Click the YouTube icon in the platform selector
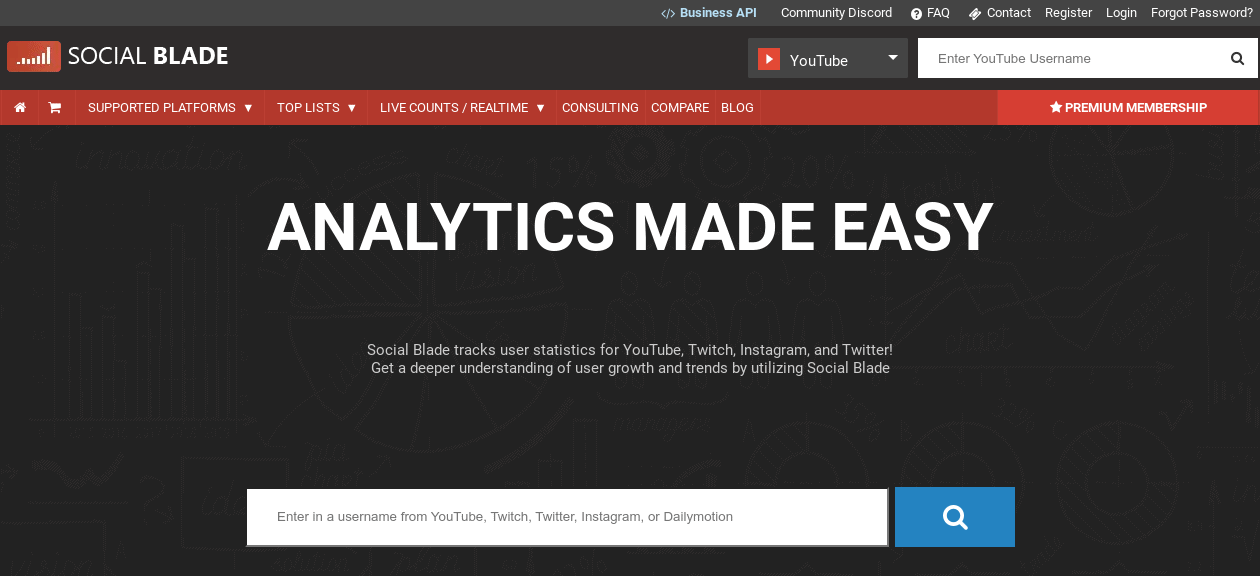The height and width of the screenshot is (576, 1260). 769,58
